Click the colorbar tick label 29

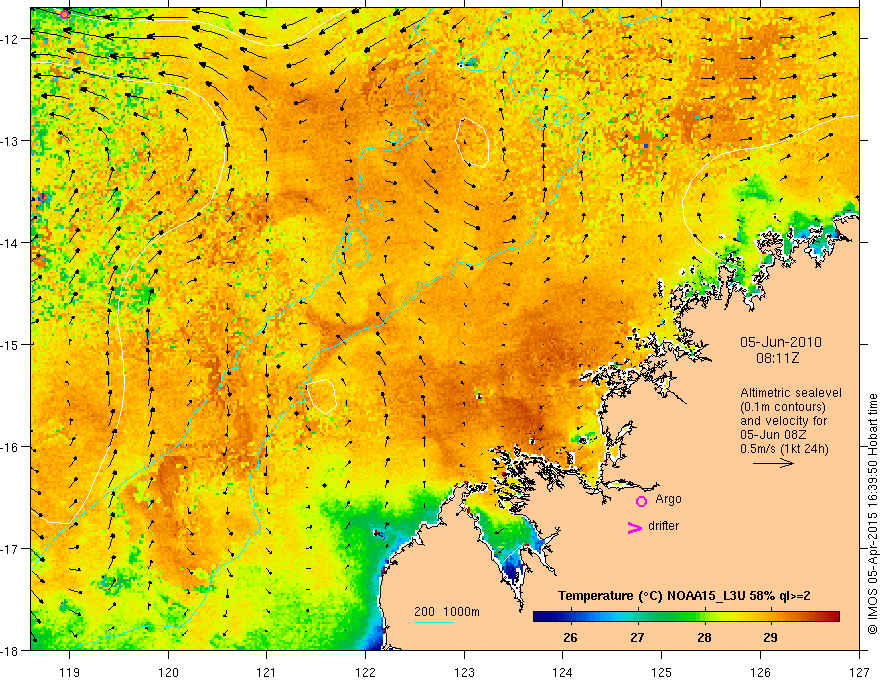[771, 638]
